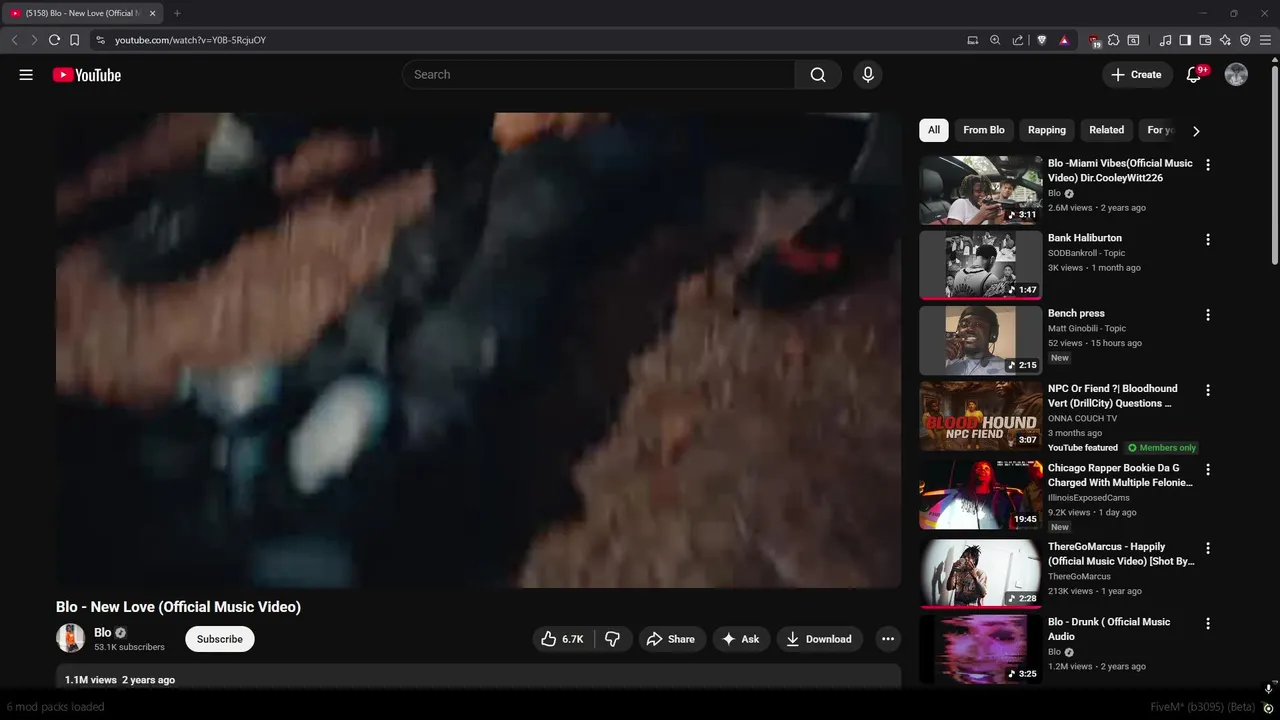Select the Rapping filter chip
This screenshot has height=720, width=1280.
1046,130
